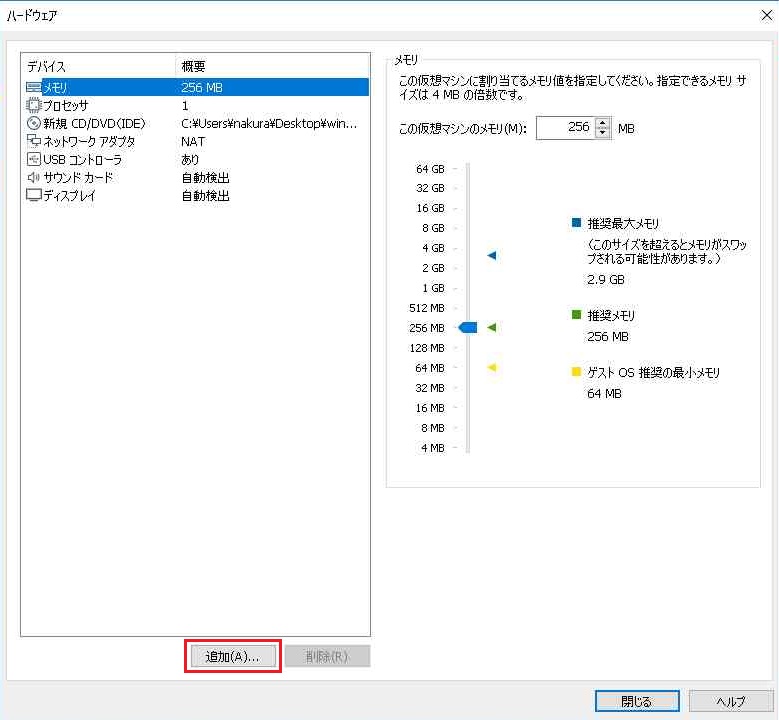Click the ディスプレイ monitor icon

click(x=34, y=195)
